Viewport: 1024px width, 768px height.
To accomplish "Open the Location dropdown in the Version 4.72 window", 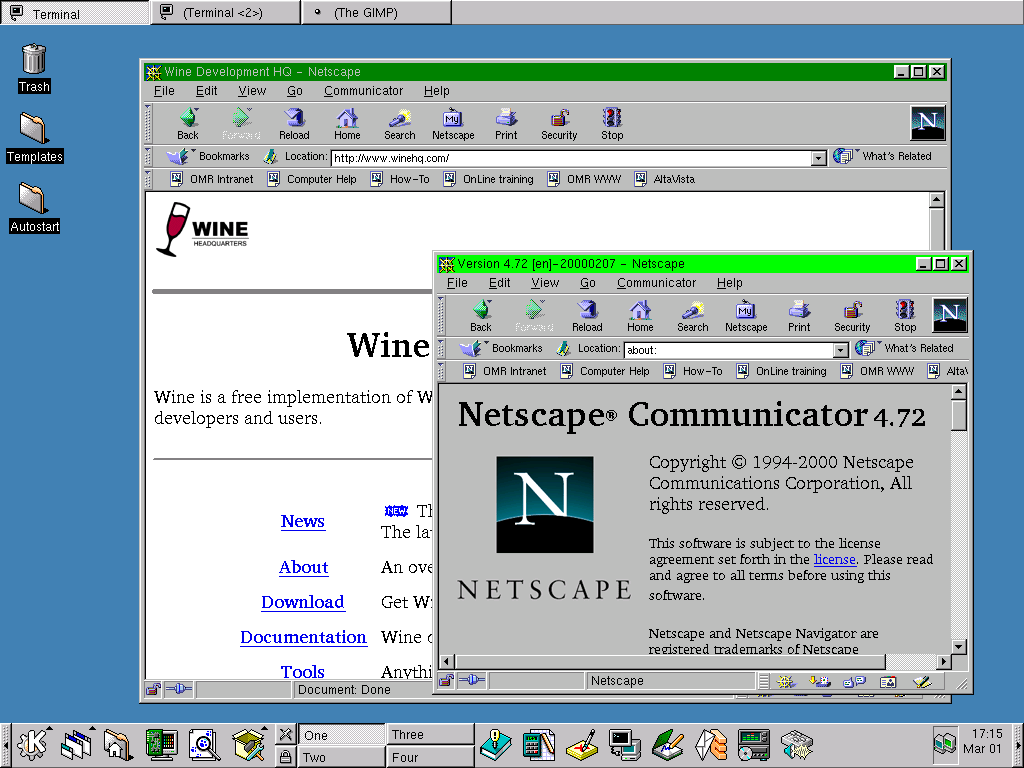I will [x=841, y=350].
